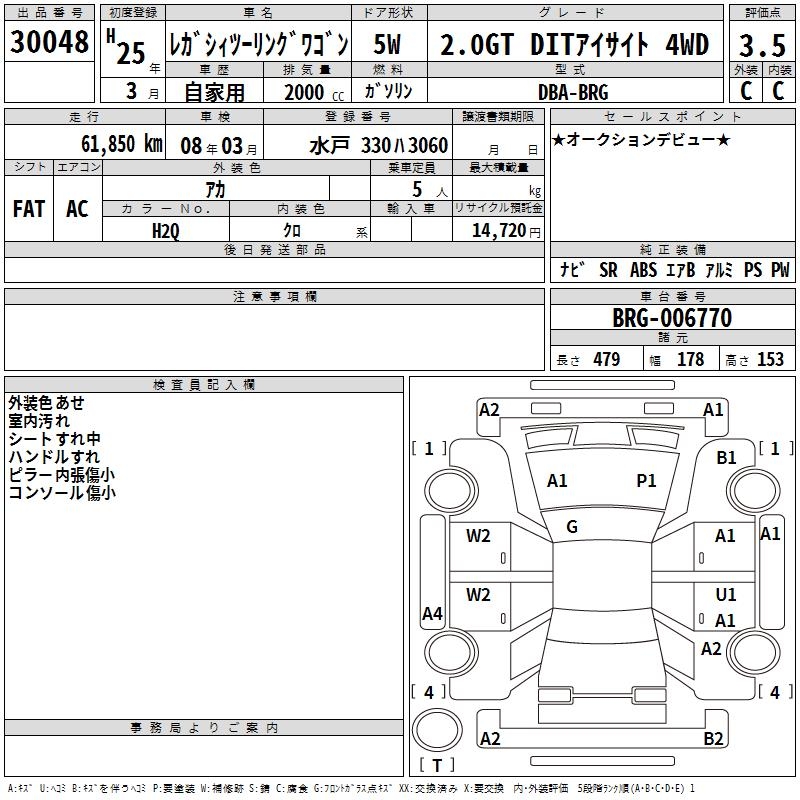Click the color number H2Q
Viewport: 800px width, 800px height.
pos(166,231)
